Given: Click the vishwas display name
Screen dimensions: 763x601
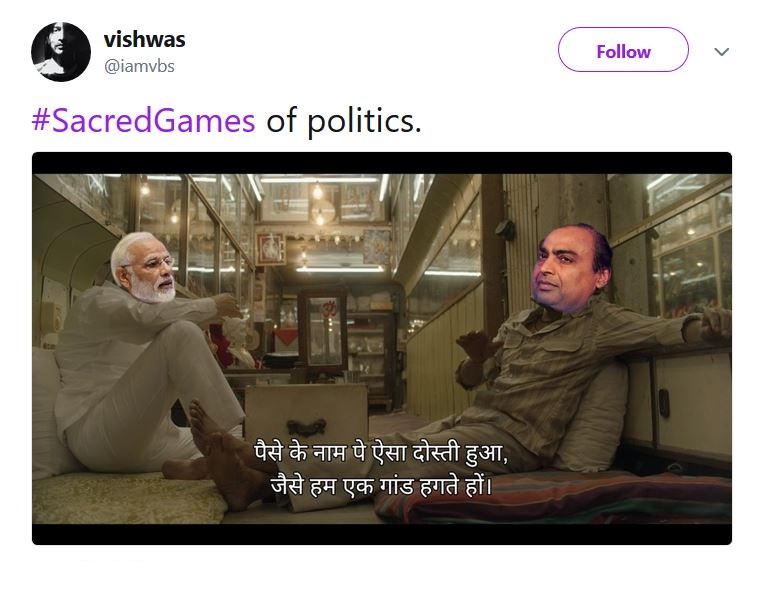Looking at the screenshot, I should tap(145, 39).
